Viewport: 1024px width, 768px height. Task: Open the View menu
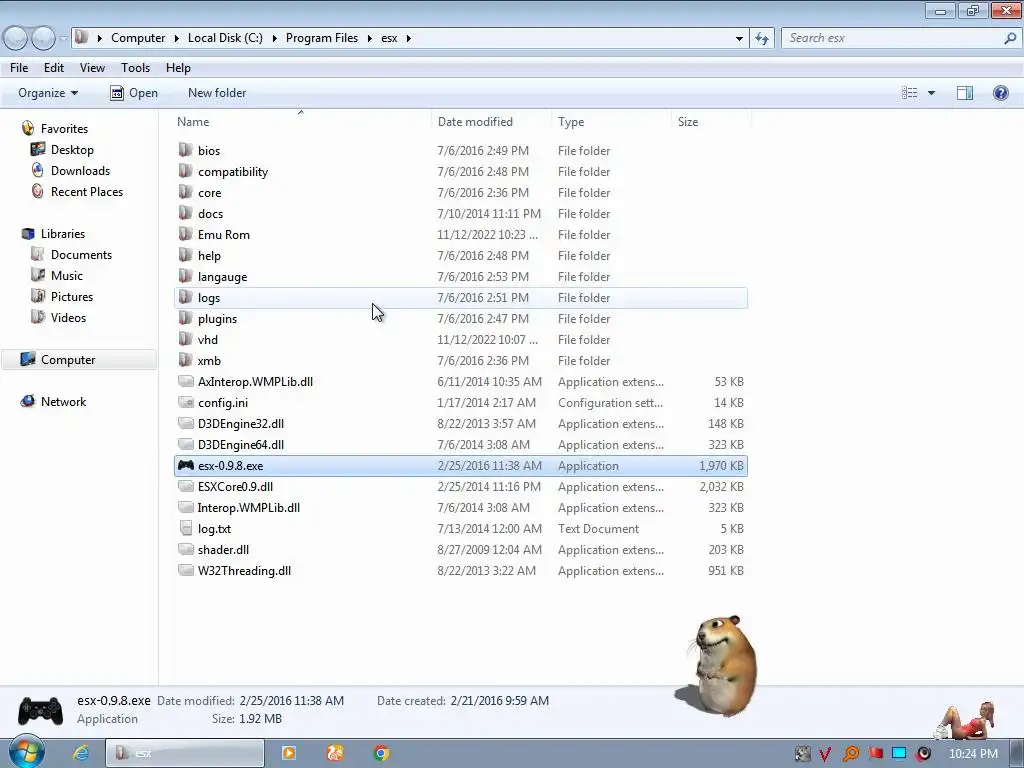[x=92, y=67]
